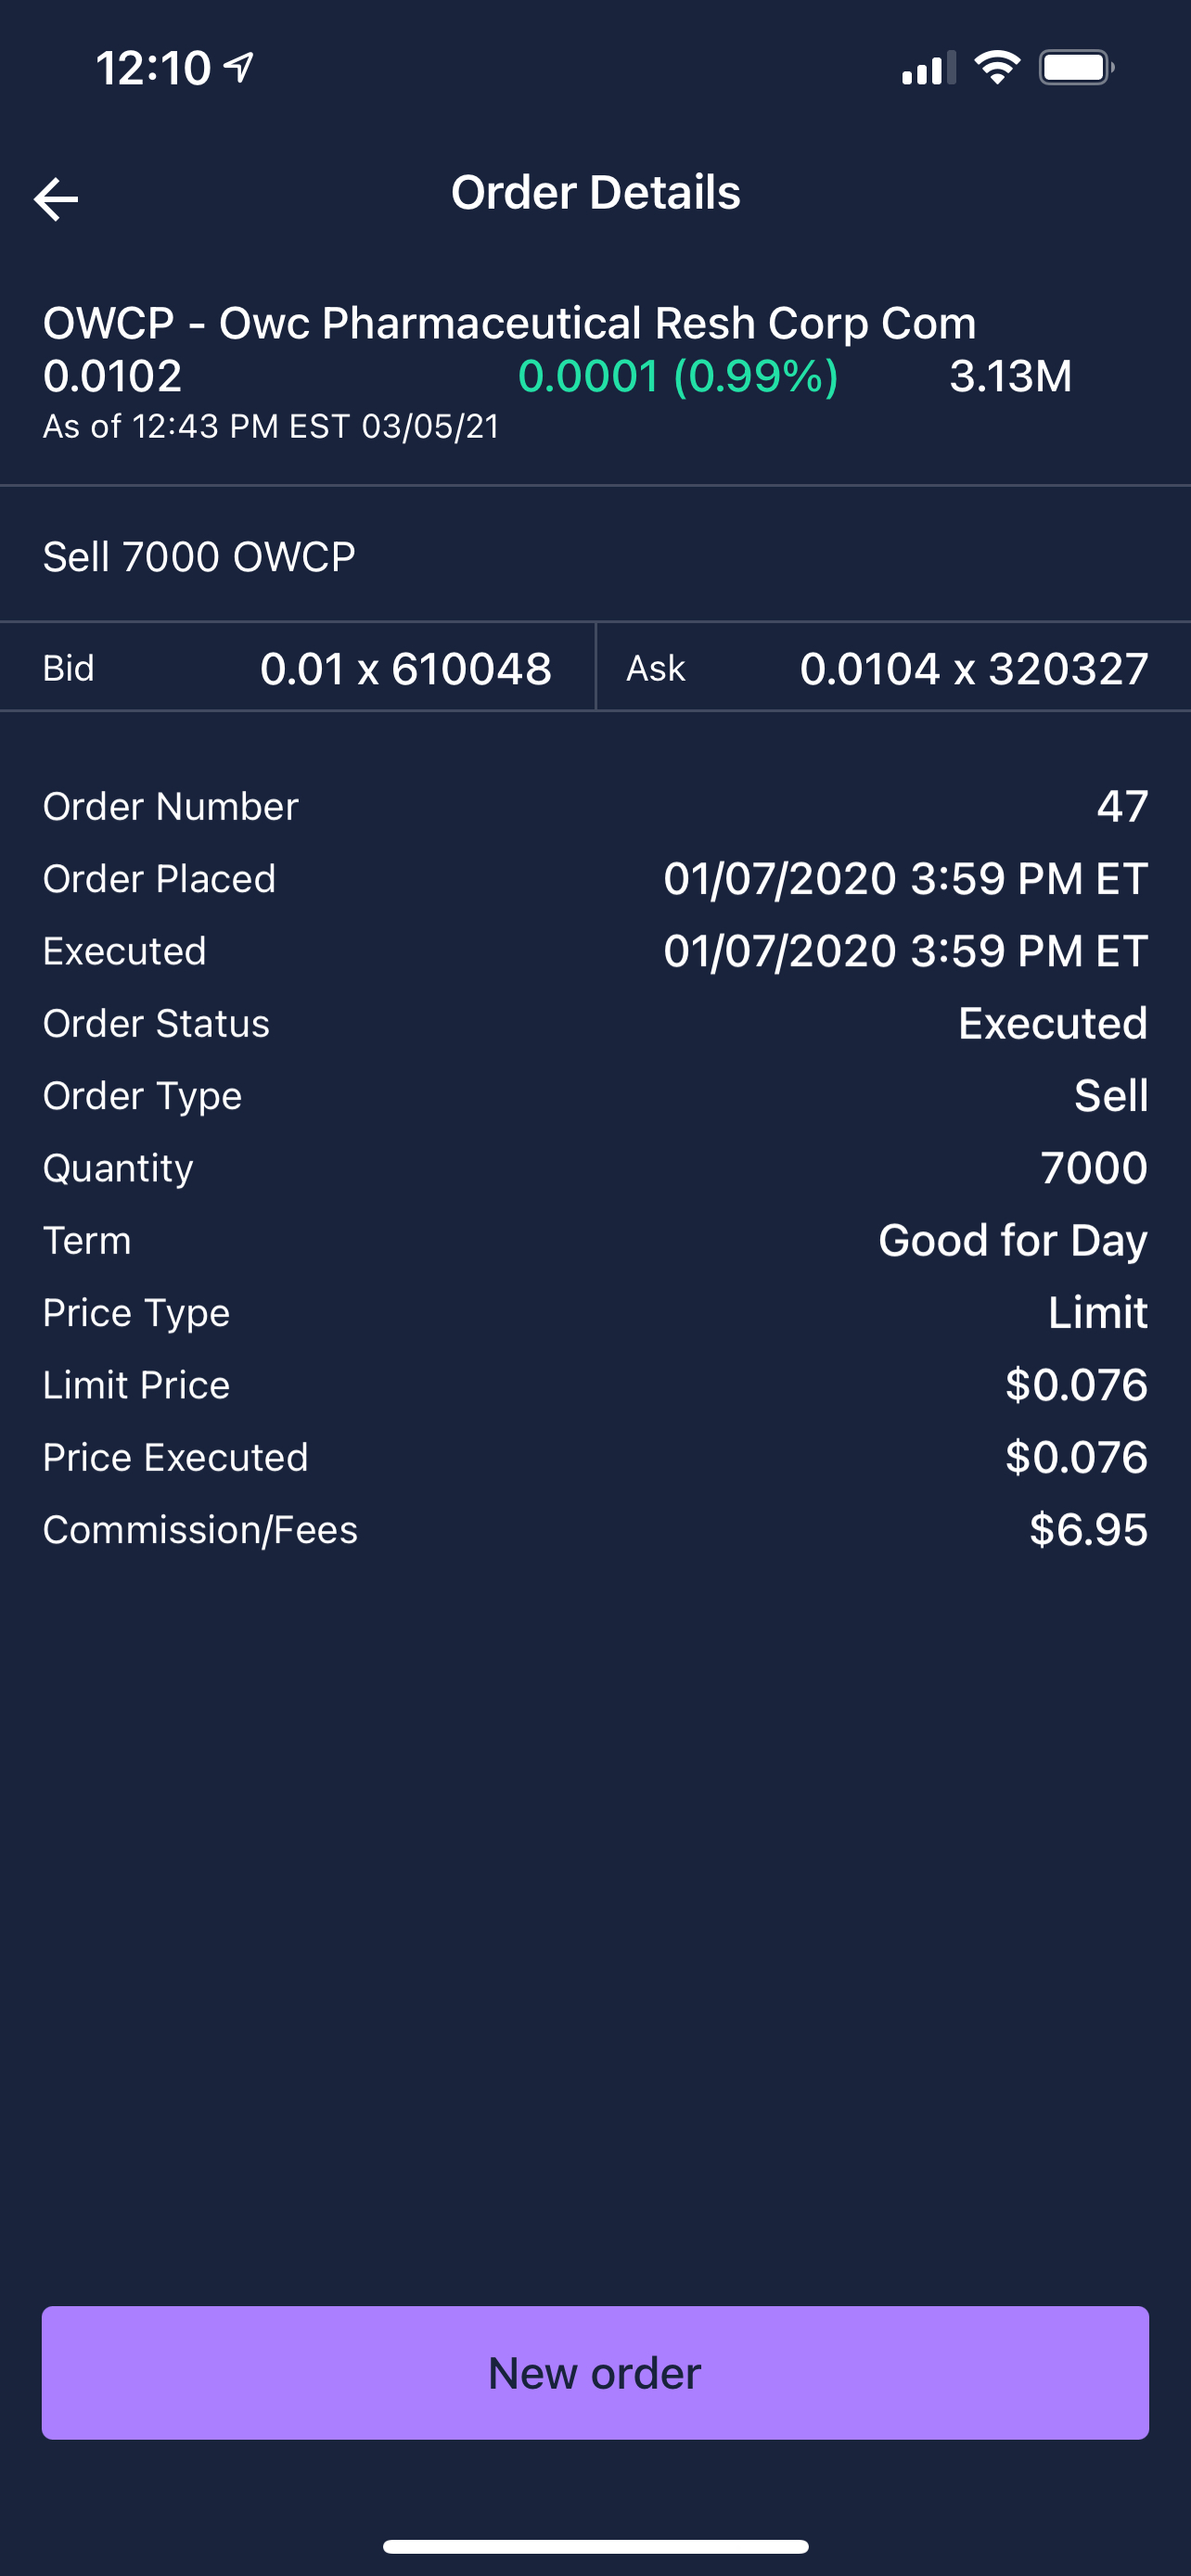Viewport: 1191px width, 2576px height.
Task: Tap the 12:10 clock in status bar
Action: 153,68
